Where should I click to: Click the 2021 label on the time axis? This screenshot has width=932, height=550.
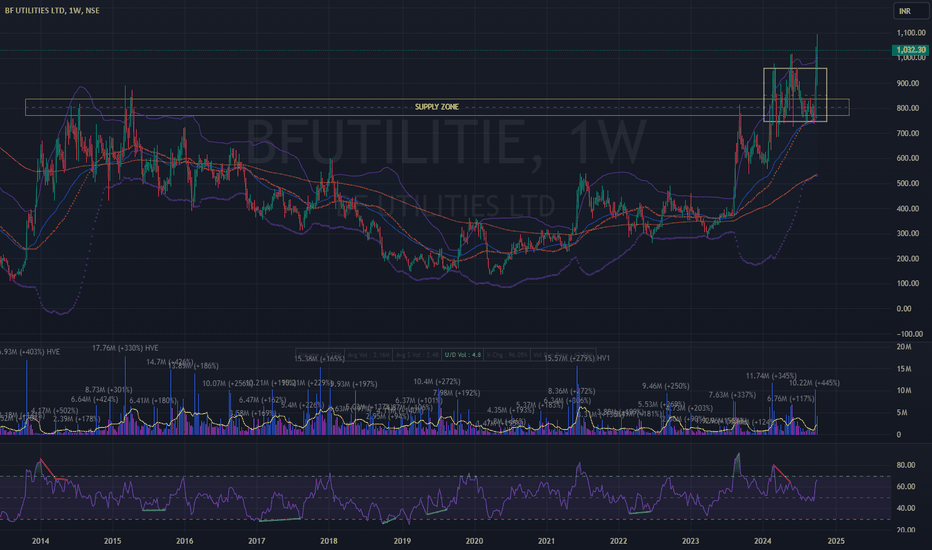(546, 541)
